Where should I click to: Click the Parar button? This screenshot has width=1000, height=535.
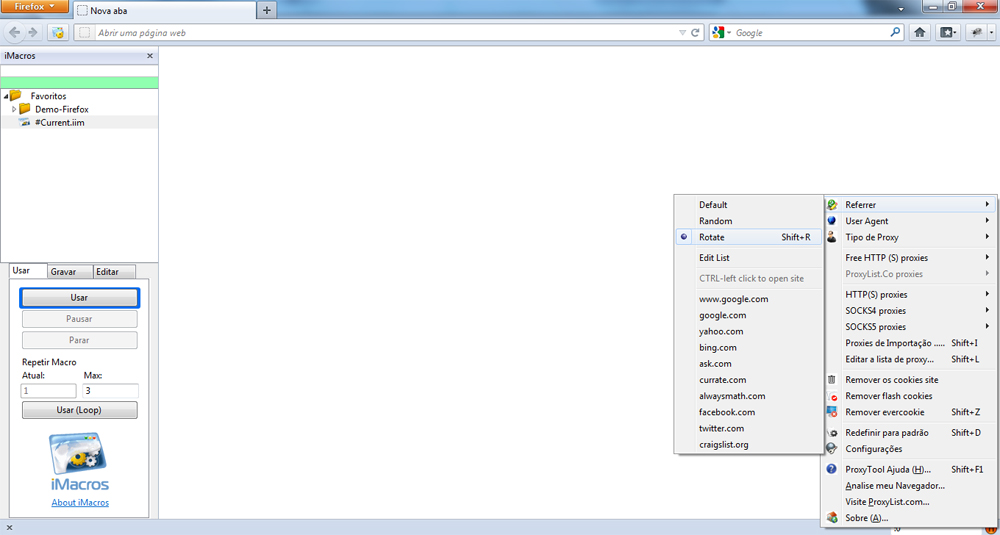pyautogui.click(x=79, y=340)
